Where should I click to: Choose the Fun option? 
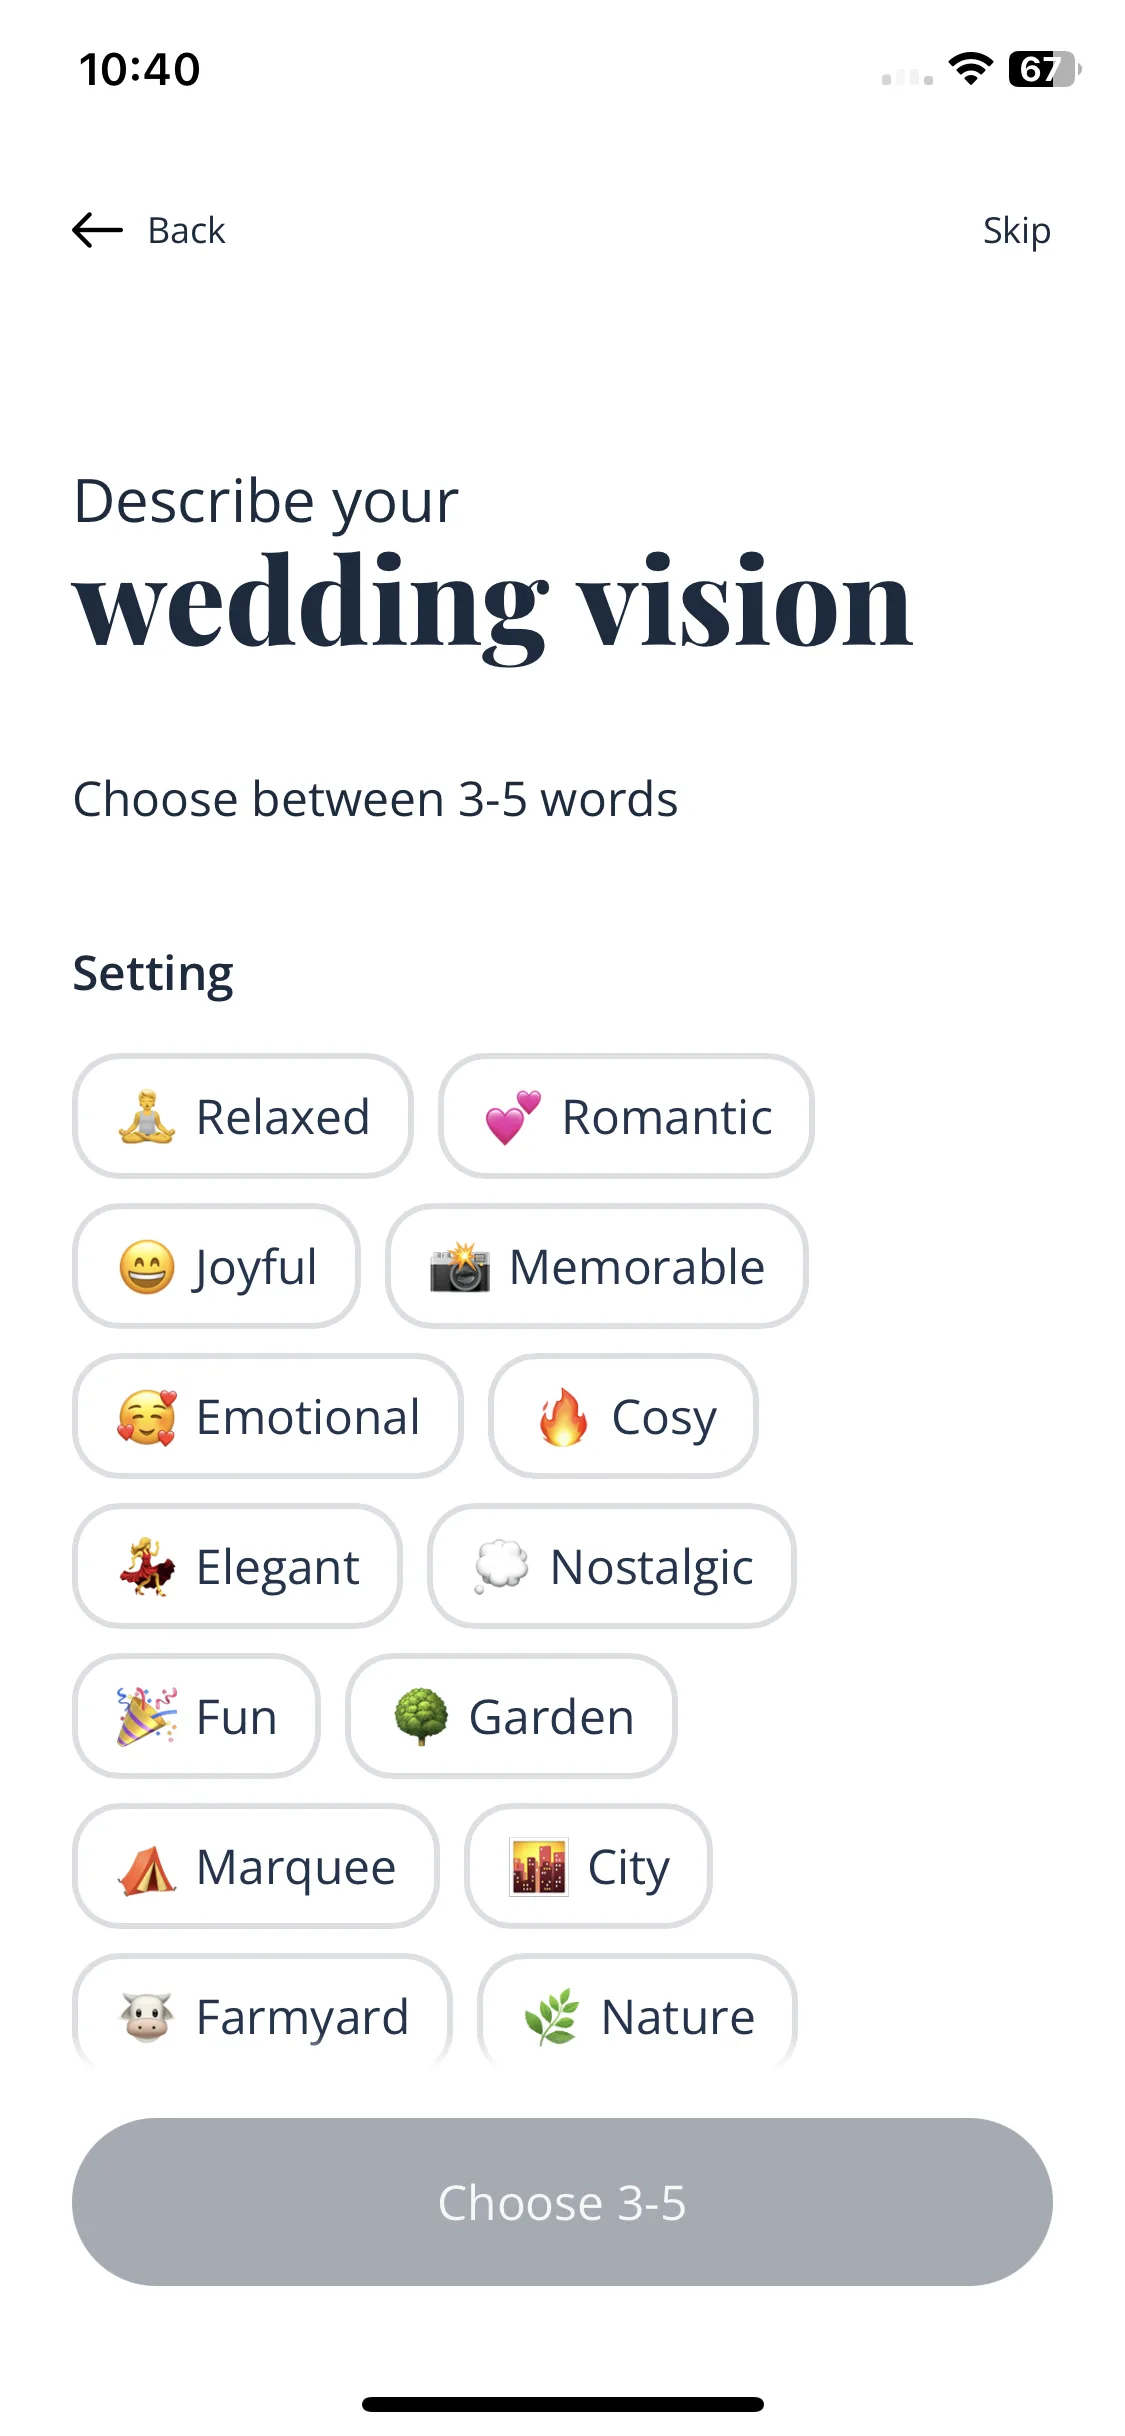pyautogui.click(x=197, y=1716)
